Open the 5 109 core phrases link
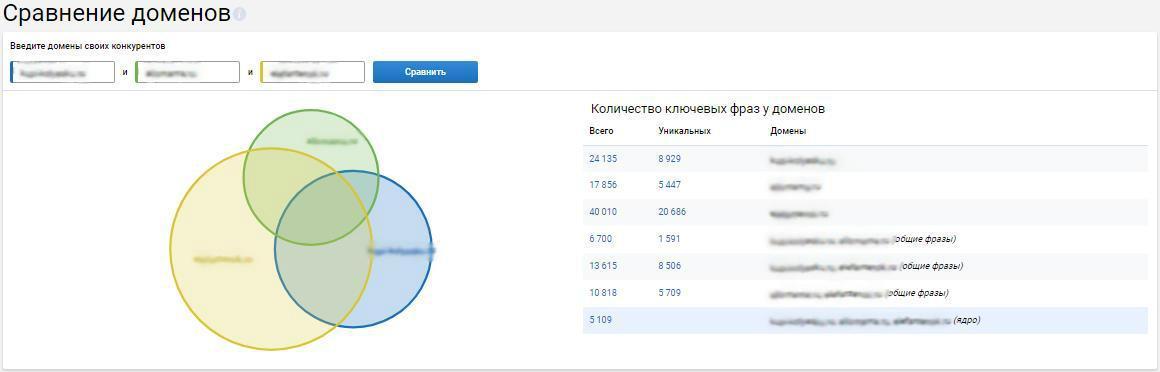The width and height of the screenshot is (1160, 372). coord(601,319)
